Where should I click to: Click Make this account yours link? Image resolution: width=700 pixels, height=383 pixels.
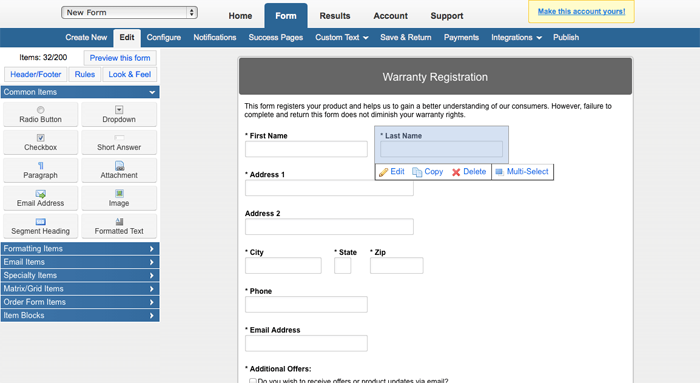pos(581,12)
